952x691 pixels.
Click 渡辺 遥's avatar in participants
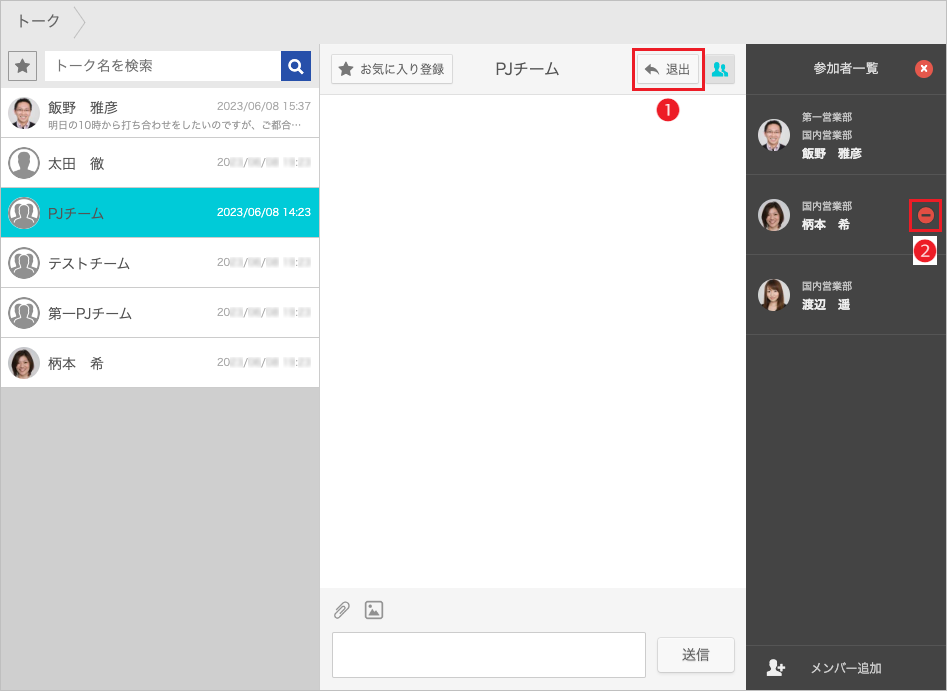pos(774,295)
